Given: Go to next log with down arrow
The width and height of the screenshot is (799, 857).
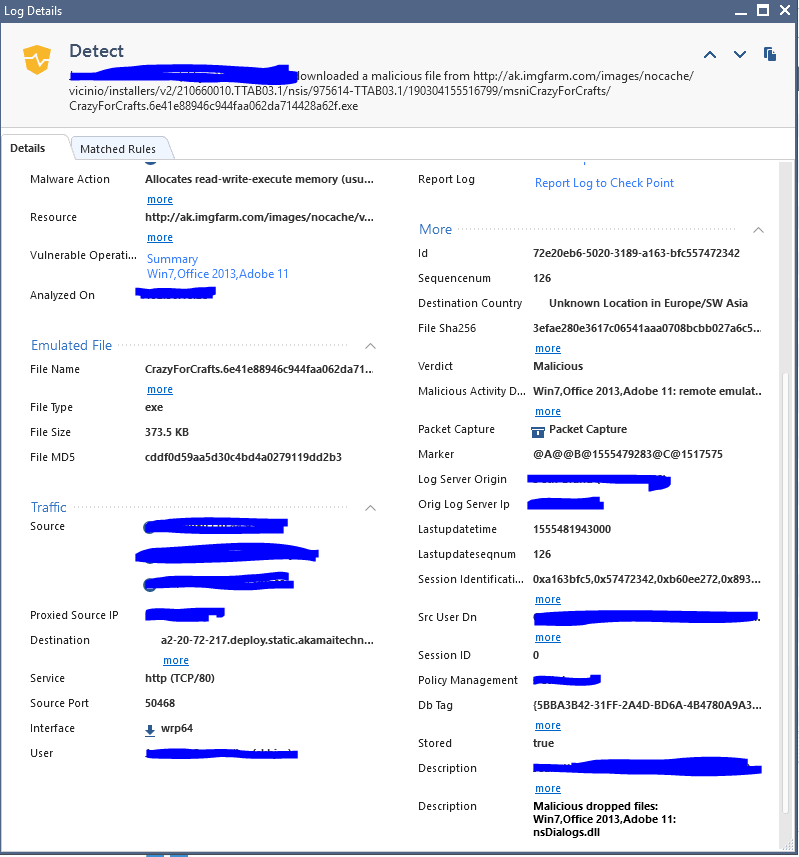Looking at the screenshot, I should pos(740,54).
